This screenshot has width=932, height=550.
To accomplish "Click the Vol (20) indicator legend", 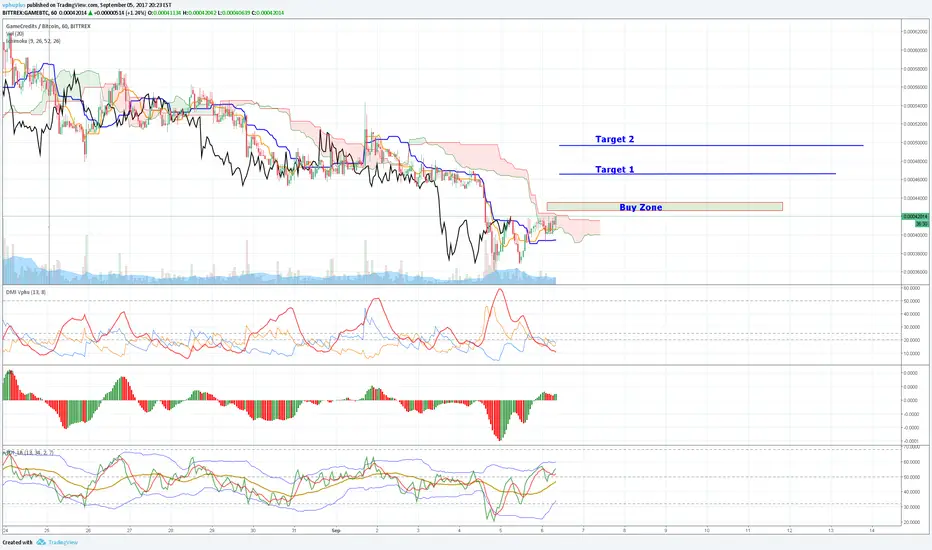I will (15, 34).
